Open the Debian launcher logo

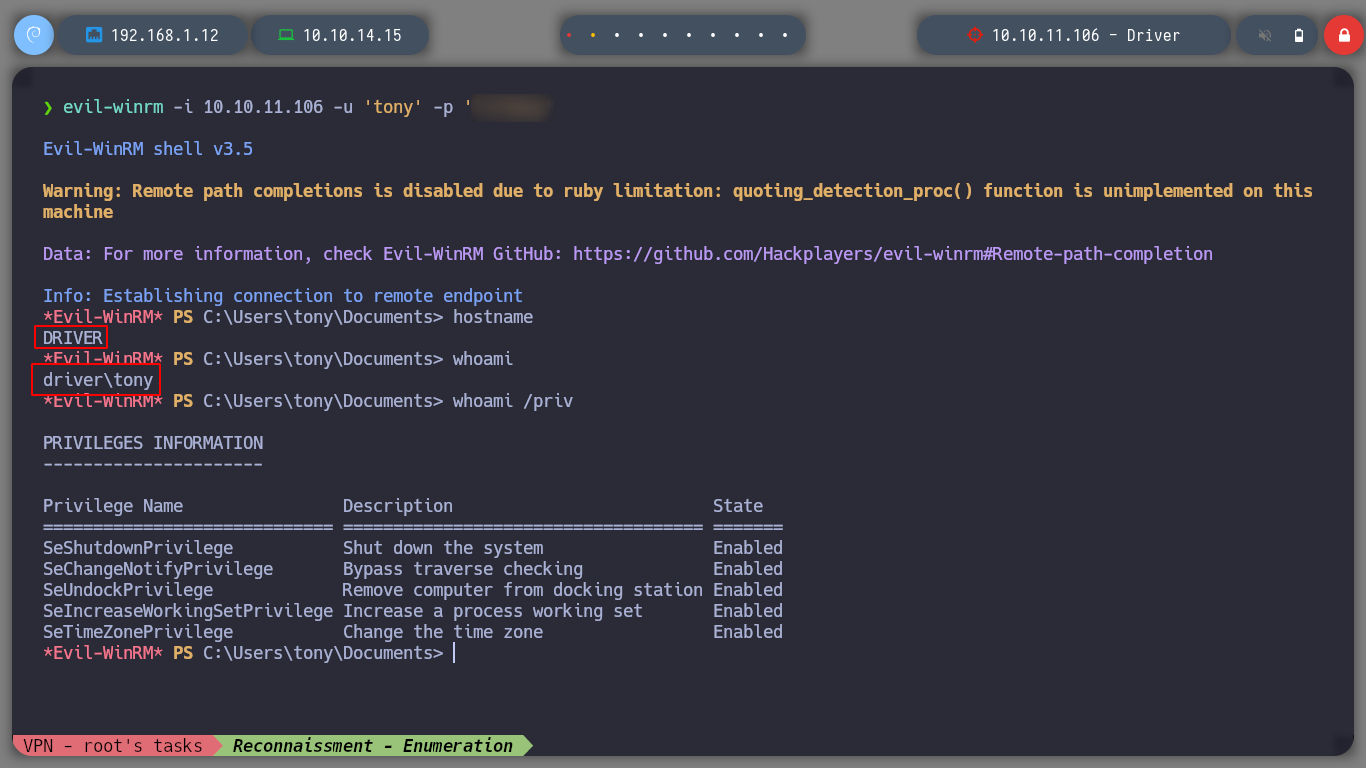(34, 35)
